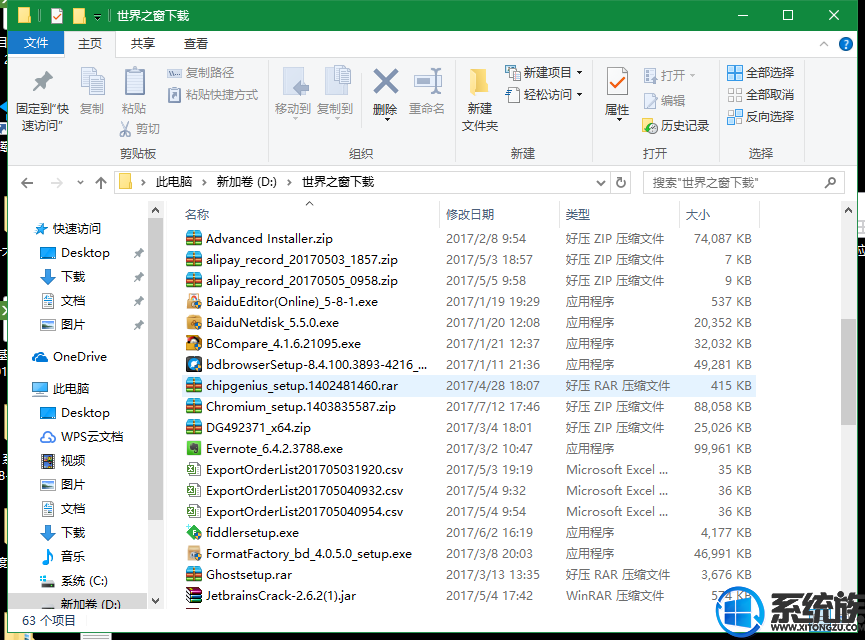Click Copy path in clipboard group

point(201,72)
